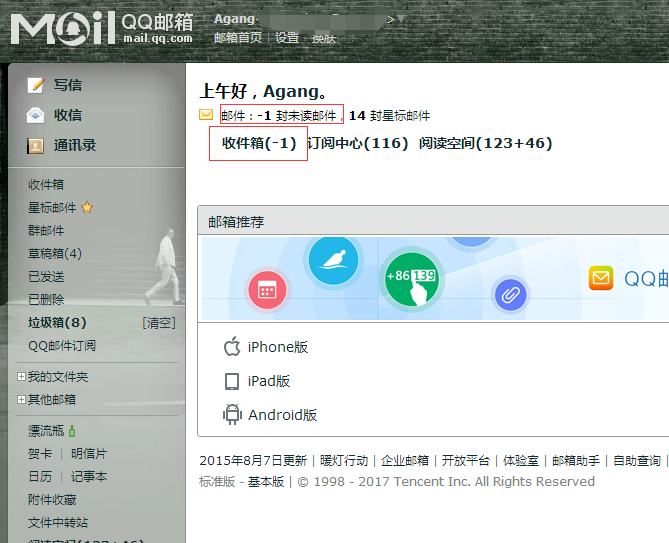Image resolution: width=669 pixels, height=543 pixels.
Task: Open 文件中转站 in sidebar
Action: point(58,523)
